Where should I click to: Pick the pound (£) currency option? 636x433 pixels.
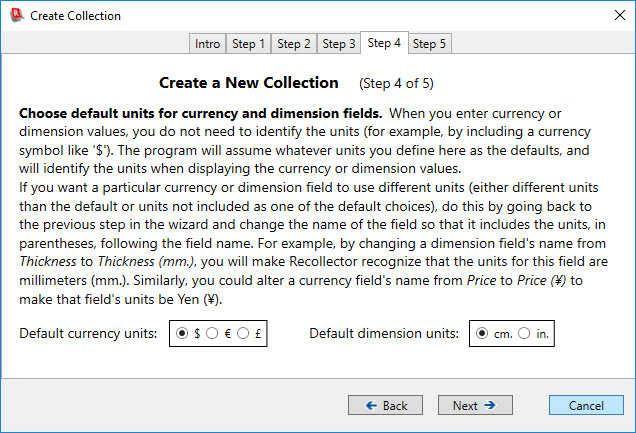(241, 334)
